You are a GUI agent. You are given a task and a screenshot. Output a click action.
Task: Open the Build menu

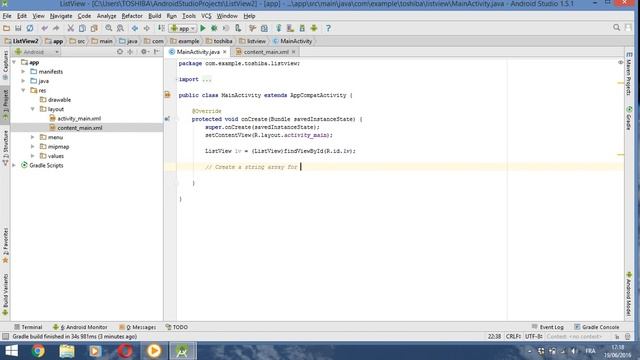154,16
